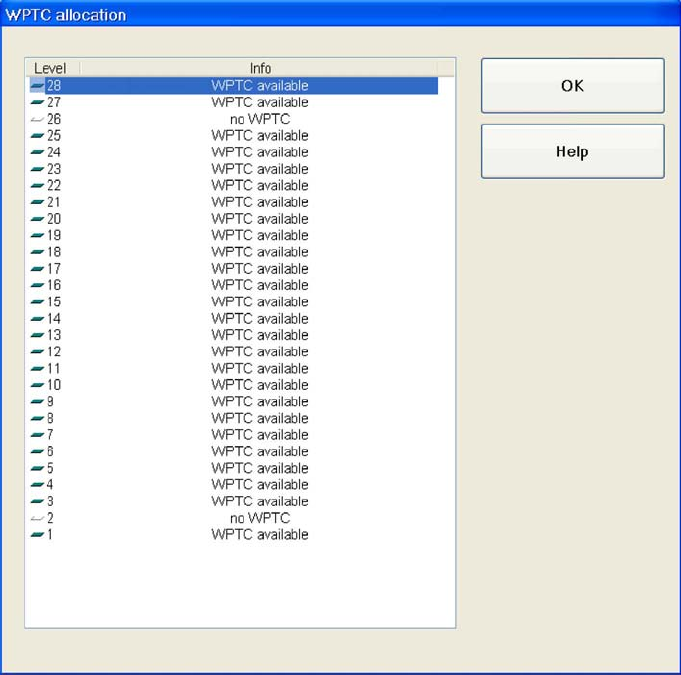The height and width of the screenshot is (675, 681).
Task: Select the level icon for row 12
Action: pos(37,351)
